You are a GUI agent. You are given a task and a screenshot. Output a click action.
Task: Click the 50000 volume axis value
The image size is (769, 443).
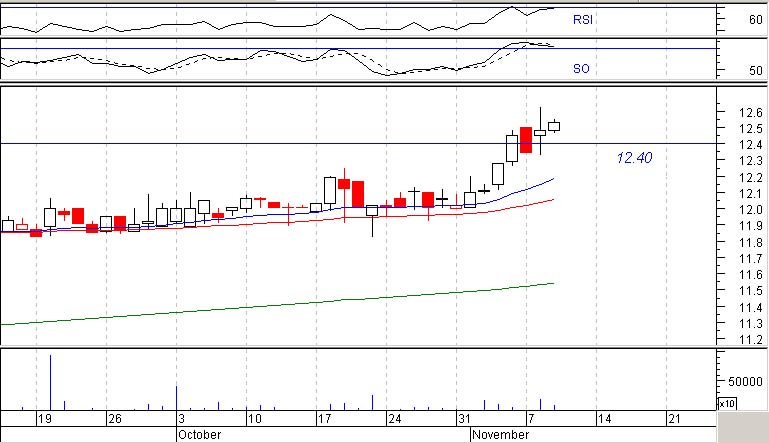click(745, 381)
